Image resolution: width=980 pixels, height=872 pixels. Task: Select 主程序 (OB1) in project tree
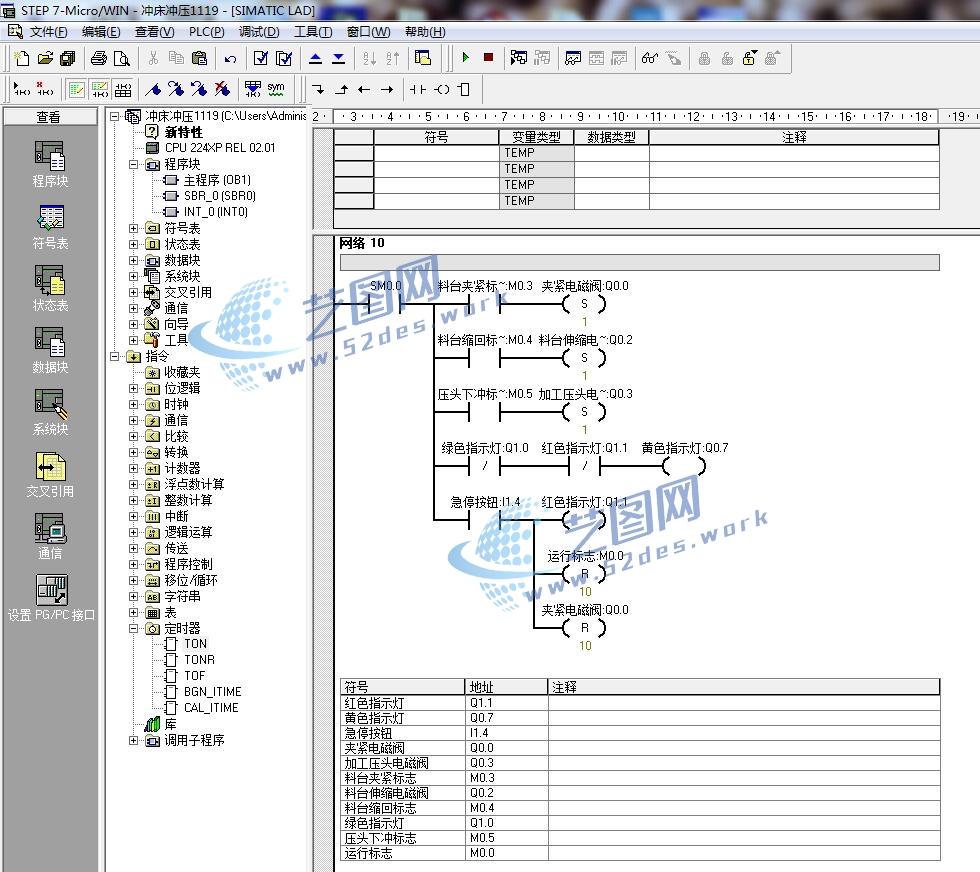(x=208, y=180)
